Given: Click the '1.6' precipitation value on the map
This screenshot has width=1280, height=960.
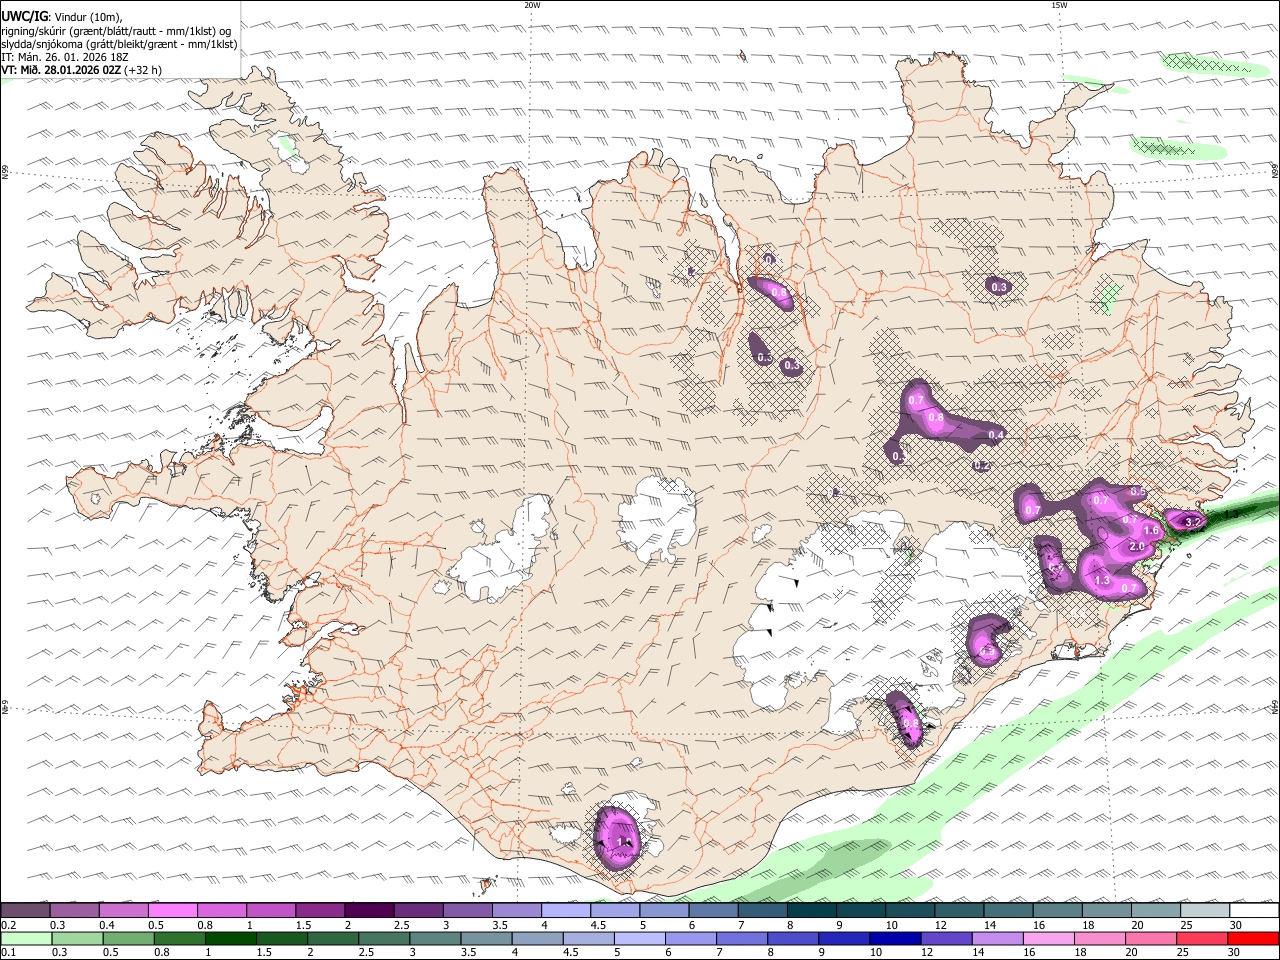Looking at the screenshot, I should click(x=1150, y=530).
